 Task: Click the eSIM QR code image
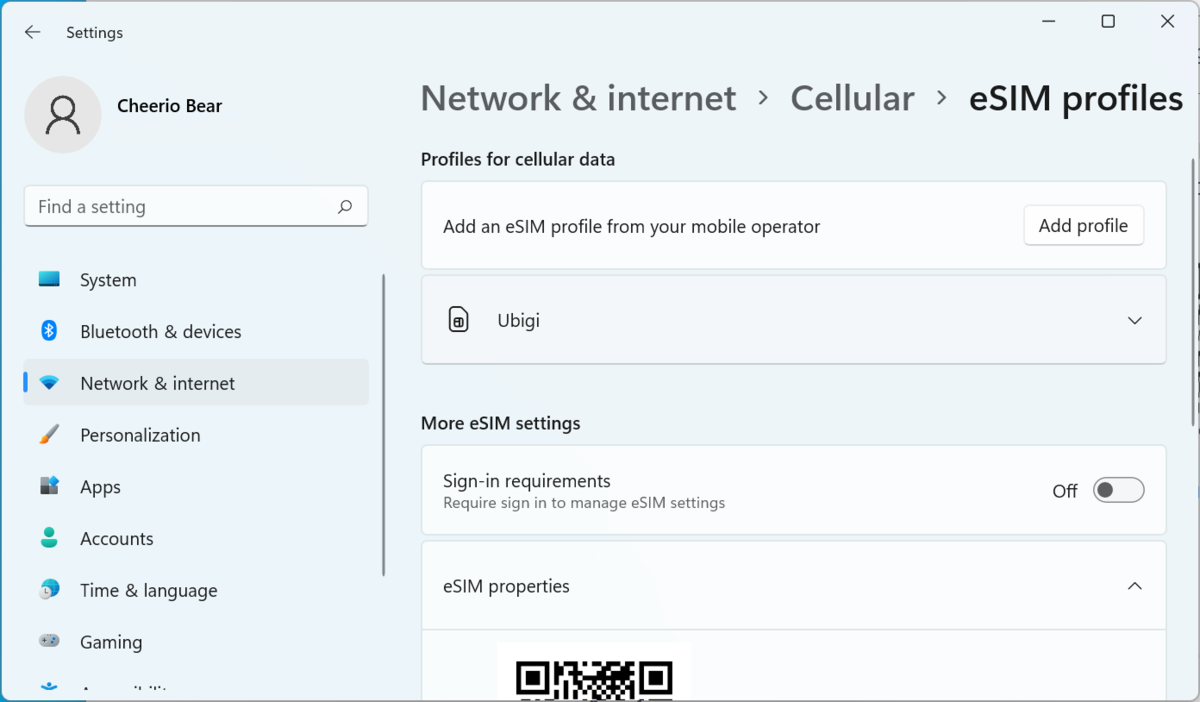tap(594, 672)
